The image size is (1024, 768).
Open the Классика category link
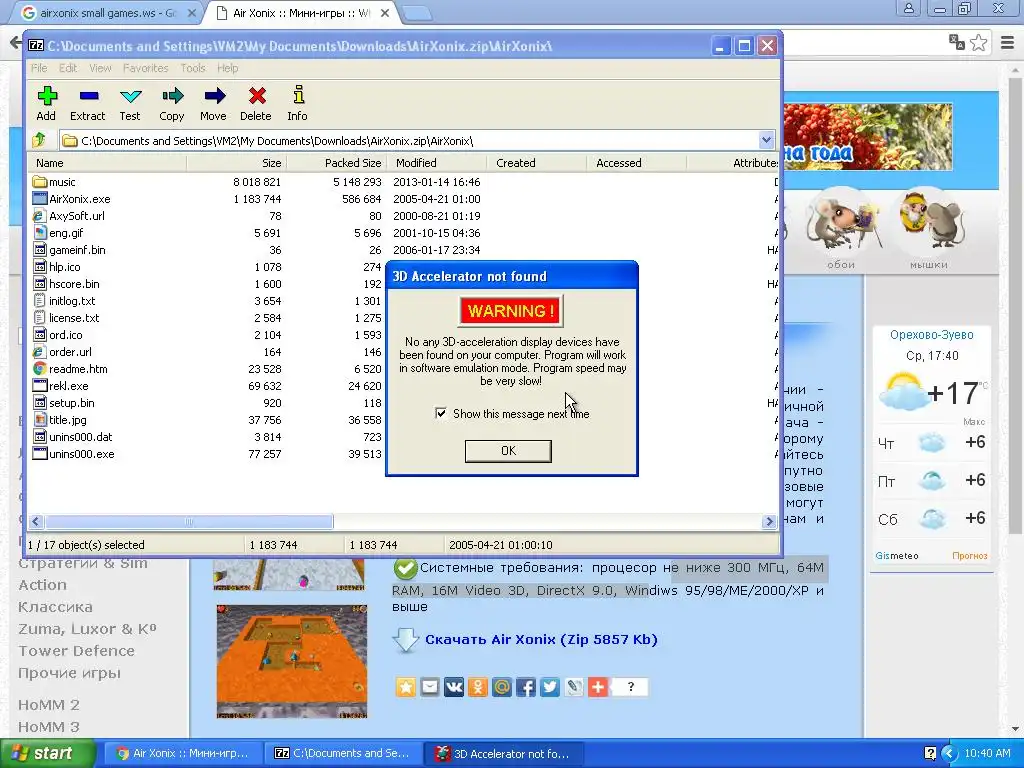tap(56, 607)
